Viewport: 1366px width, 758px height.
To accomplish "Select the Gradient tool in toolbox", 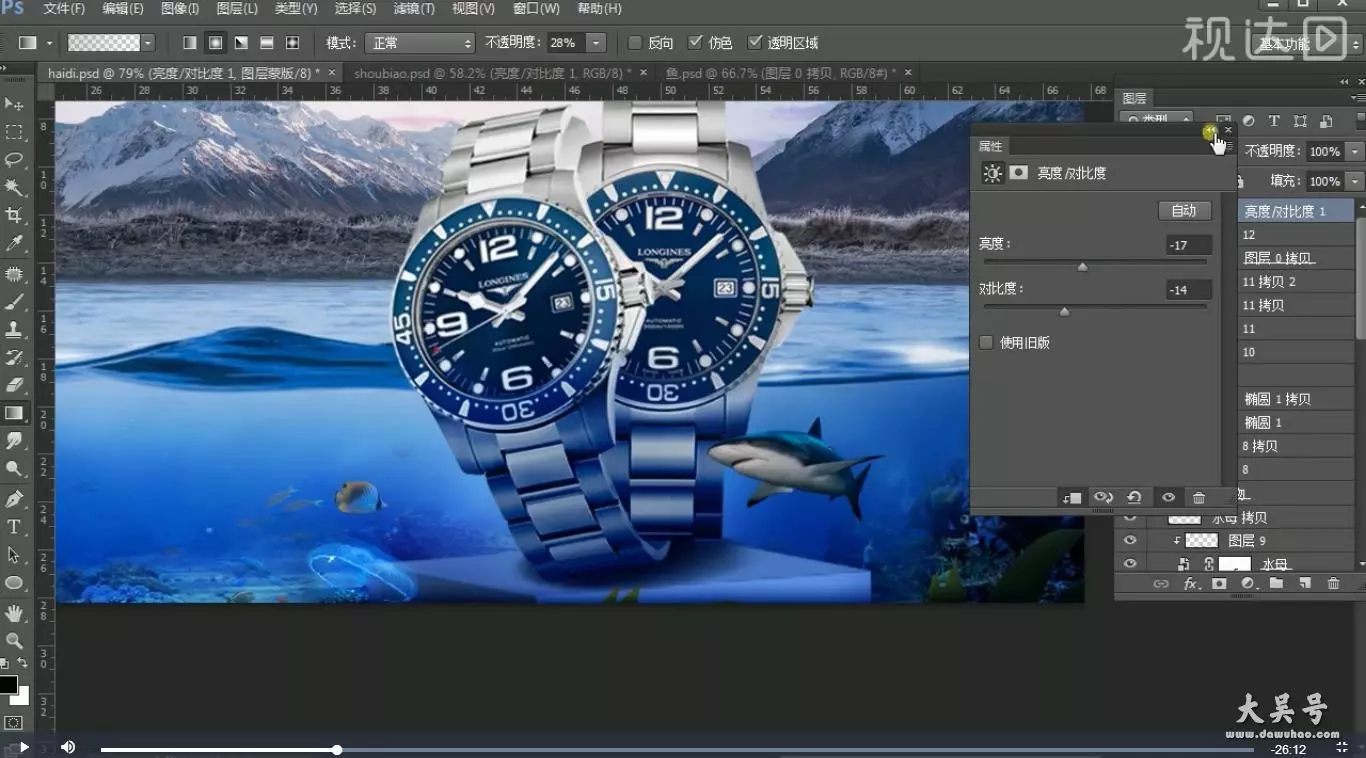I will click(x=14, y=413).
